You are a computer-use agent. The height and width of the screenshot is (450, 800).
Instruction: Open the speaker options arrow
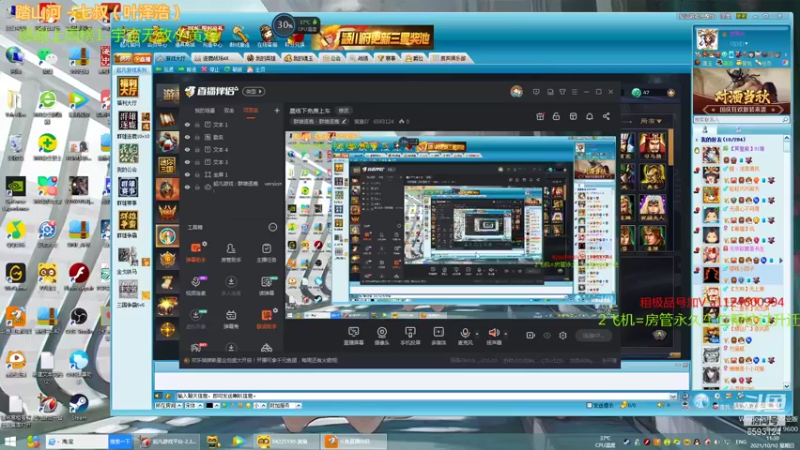(506, 334)
